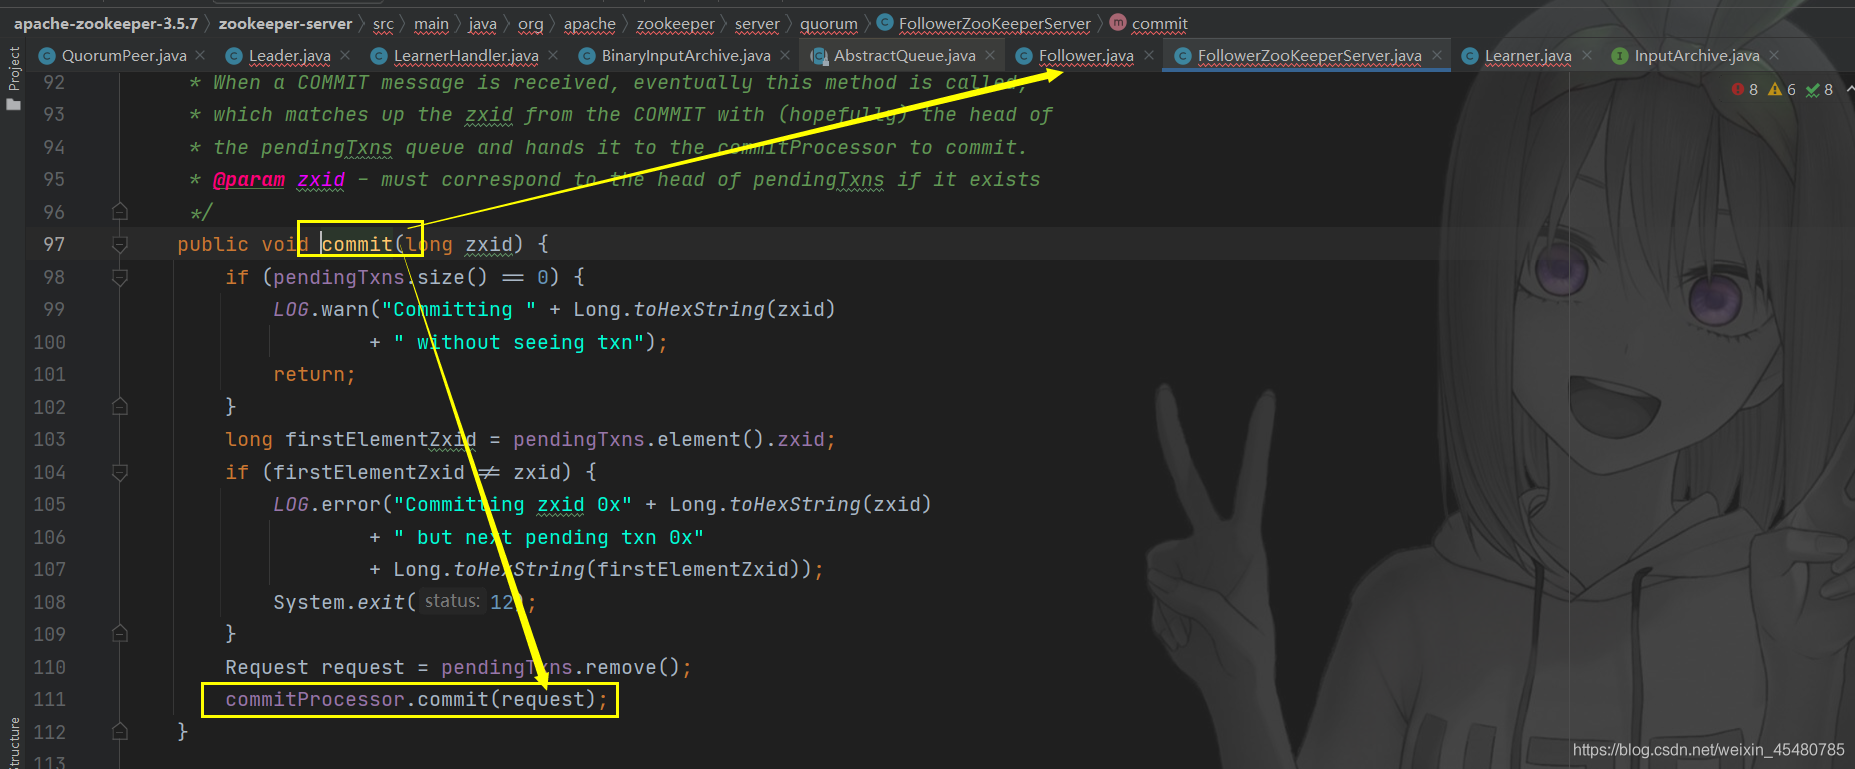Select the zookeeper breadcrumb segment
Screen dimensions: 1855x769
click(675, 23)
